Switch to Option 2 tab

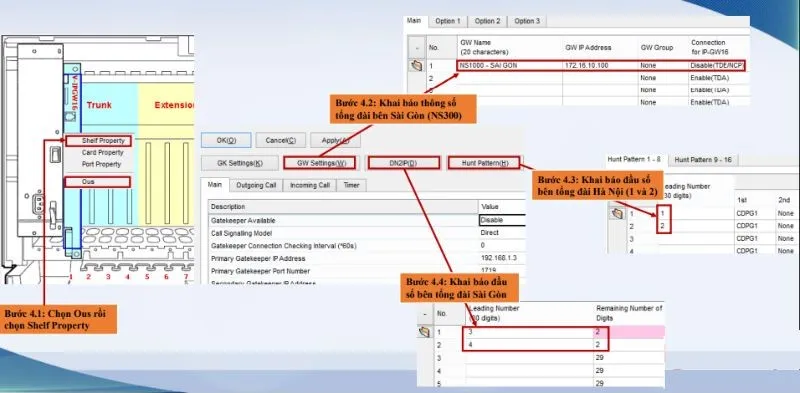[x=487, y=21]
